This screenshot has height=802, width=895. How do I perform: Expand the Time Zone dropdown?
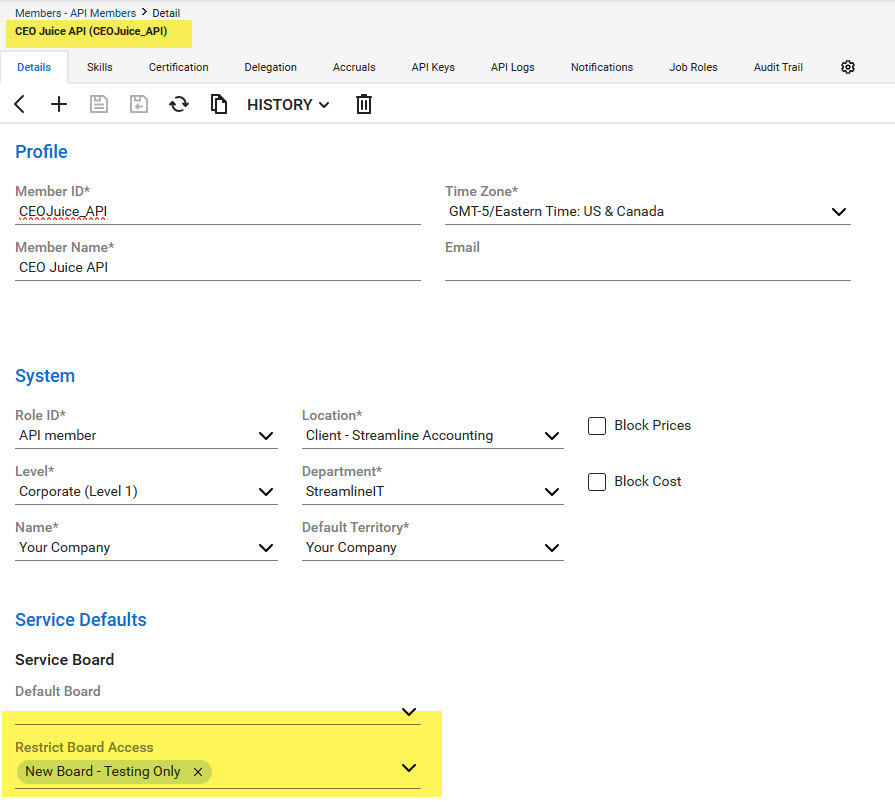tap(838, 212)
